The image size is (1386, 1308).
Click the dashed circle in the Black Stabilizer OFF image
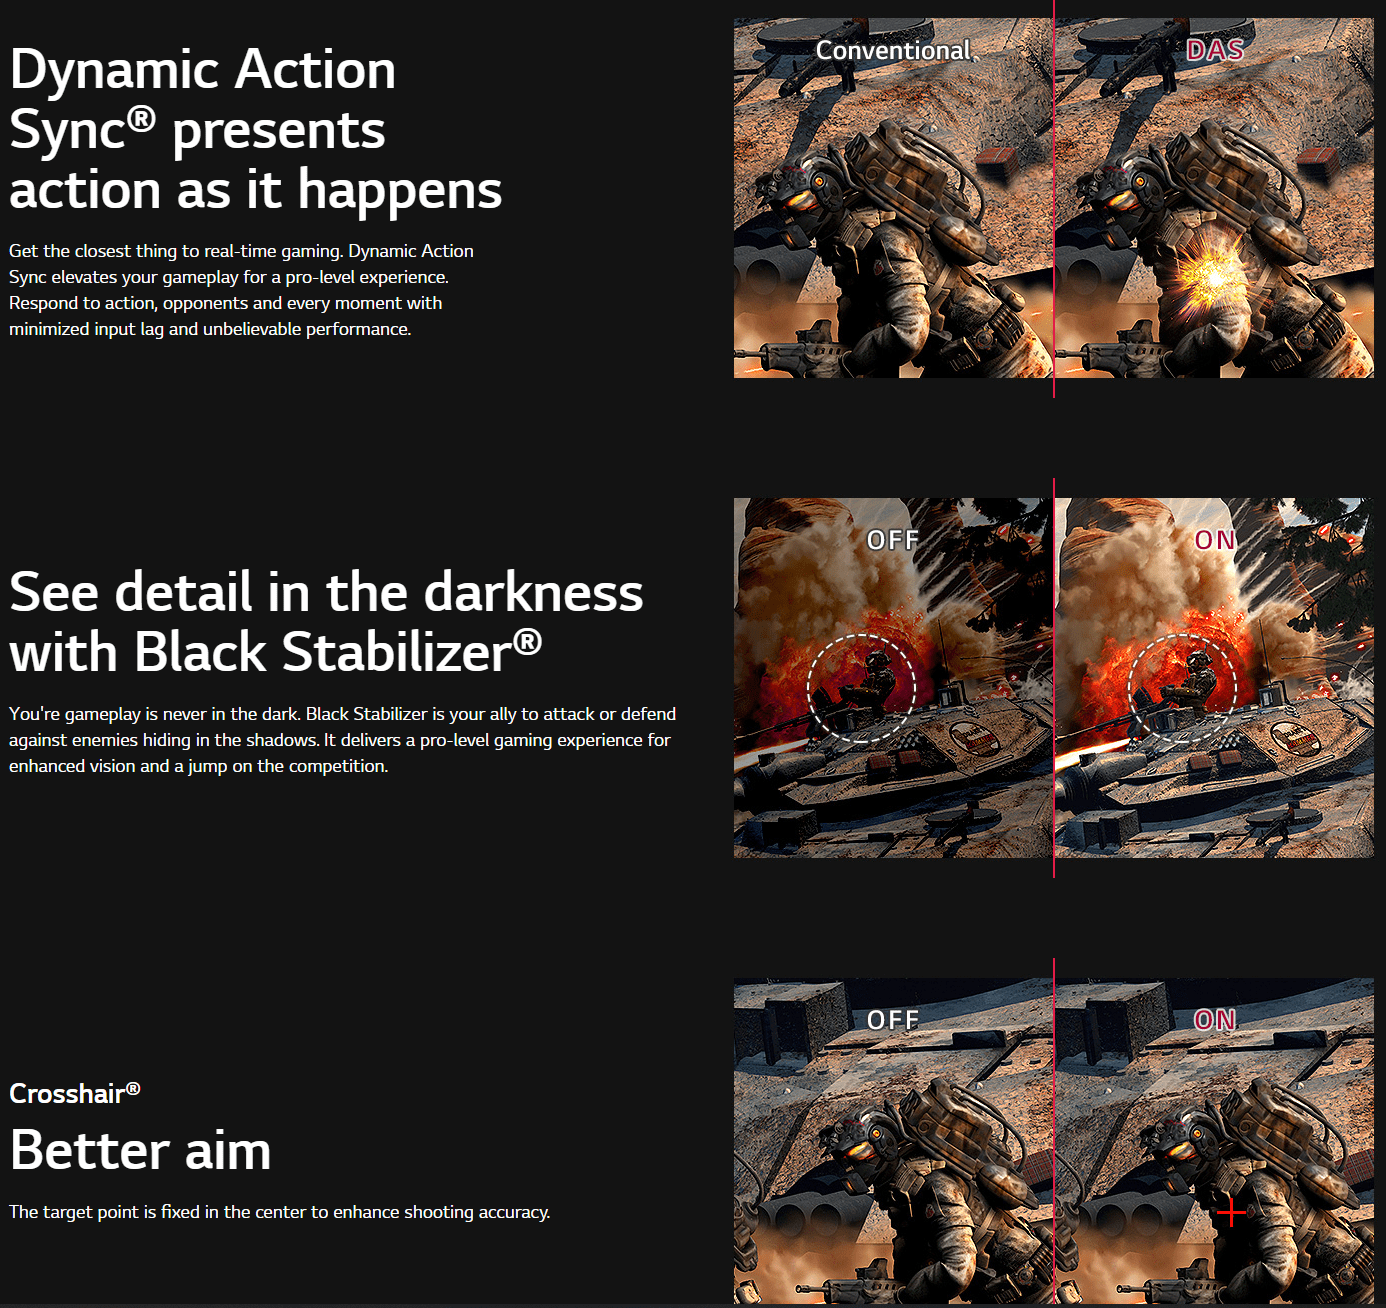pos(861,687)
